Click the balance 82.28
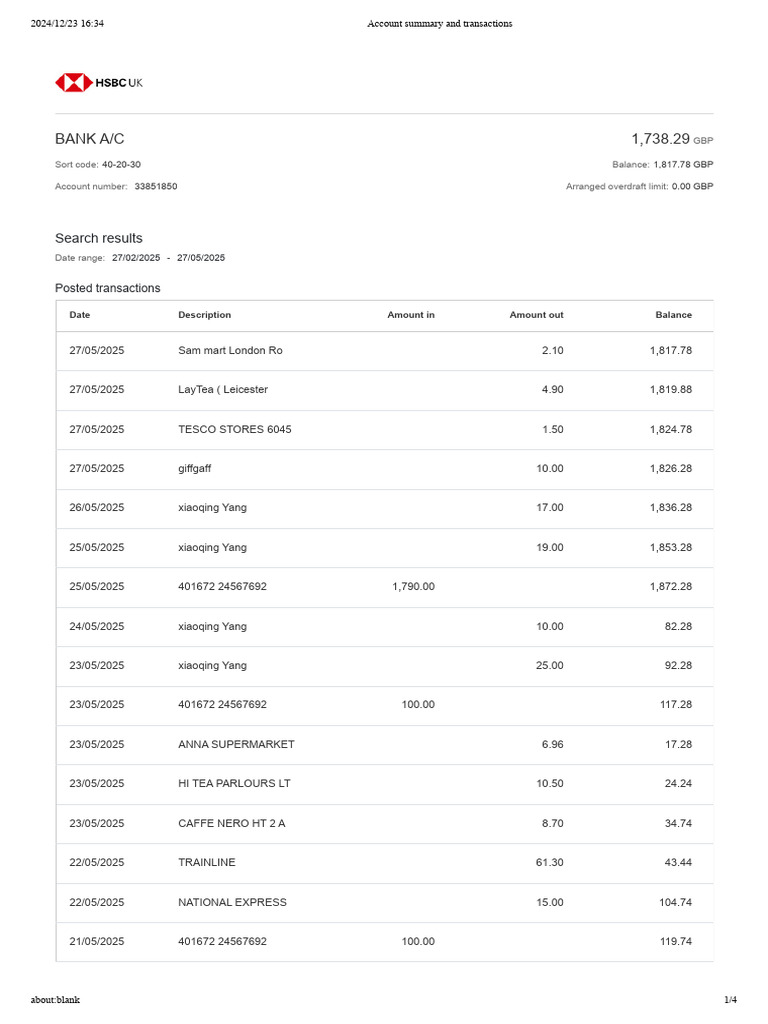Viewport: 768px width, 1024px height. pos(679,627)
